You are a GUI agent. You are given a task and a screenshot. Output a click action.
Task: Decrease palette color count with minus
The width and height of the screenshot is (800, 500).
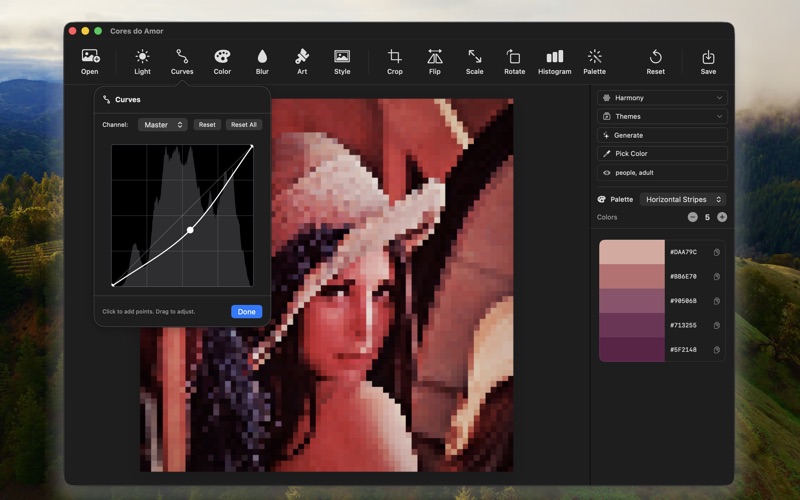692,217
